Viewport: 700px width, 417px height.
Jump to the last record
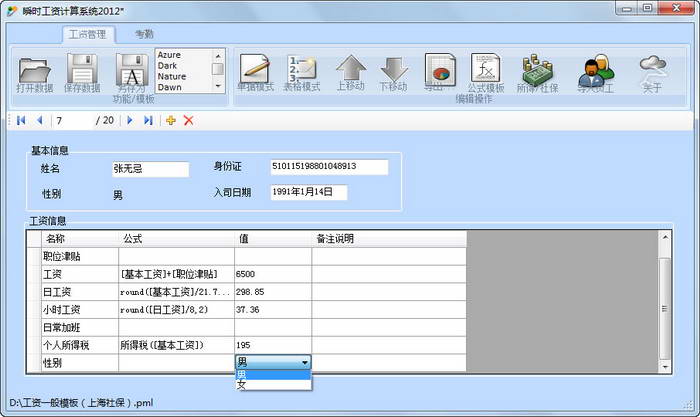tap(148, 120)
